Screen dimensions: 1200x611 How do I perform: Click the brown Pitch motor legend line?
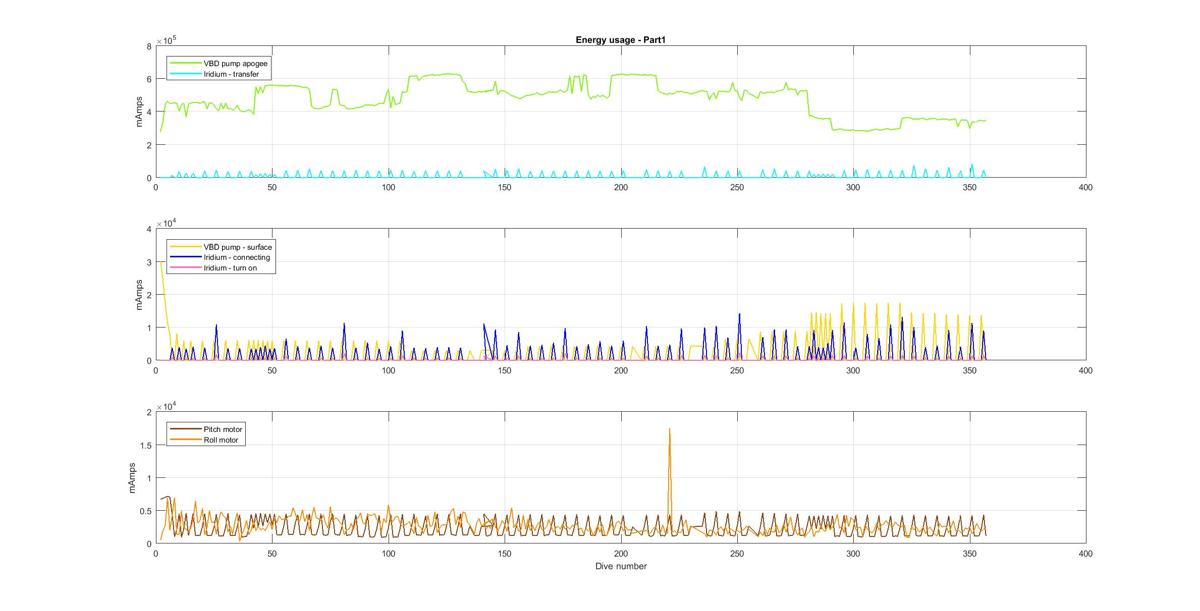tap(185, 429)
